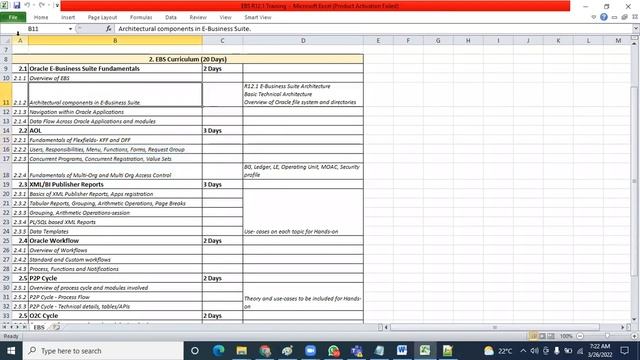Click the Zoom Out minus button
The image size is (640, 360).
(x=580, y=336)
